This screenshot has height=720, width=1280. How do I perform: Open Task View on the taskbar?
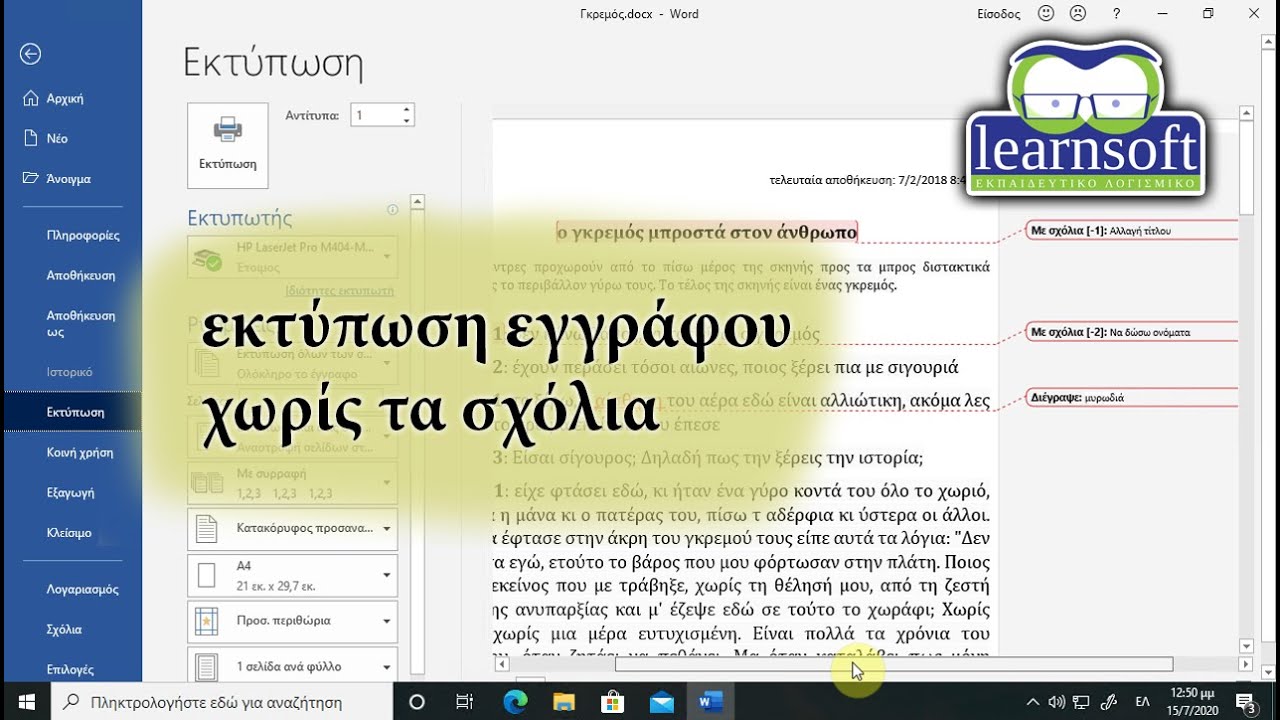coord(465,702)
